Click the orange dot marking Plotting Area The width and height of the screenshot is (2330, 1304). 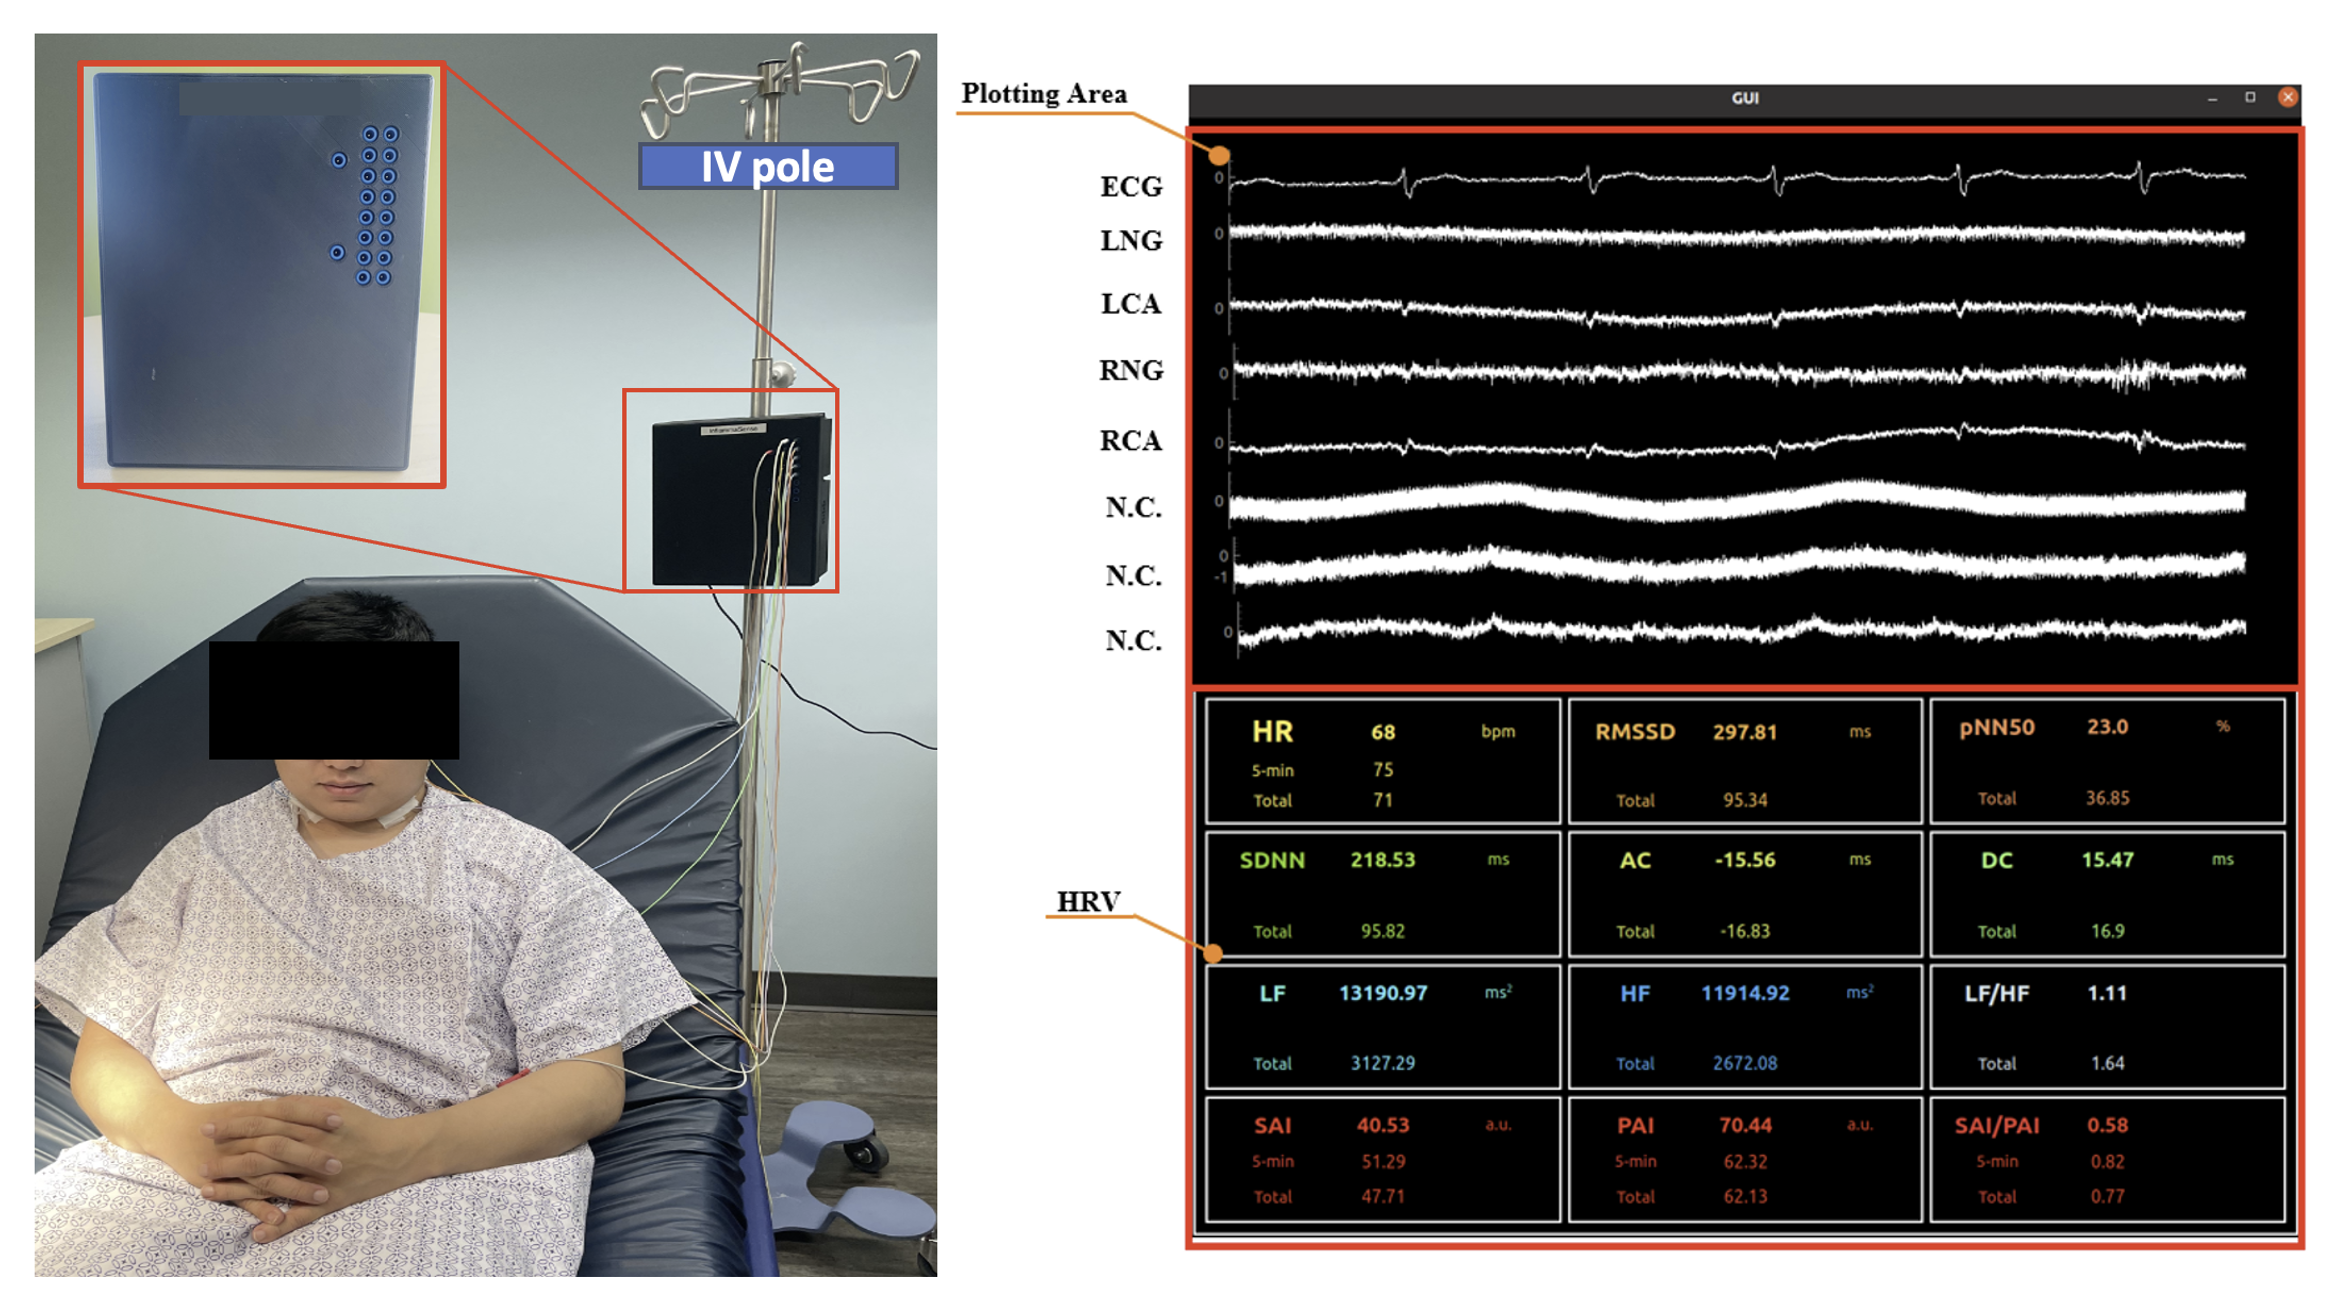coord(1218,155)
